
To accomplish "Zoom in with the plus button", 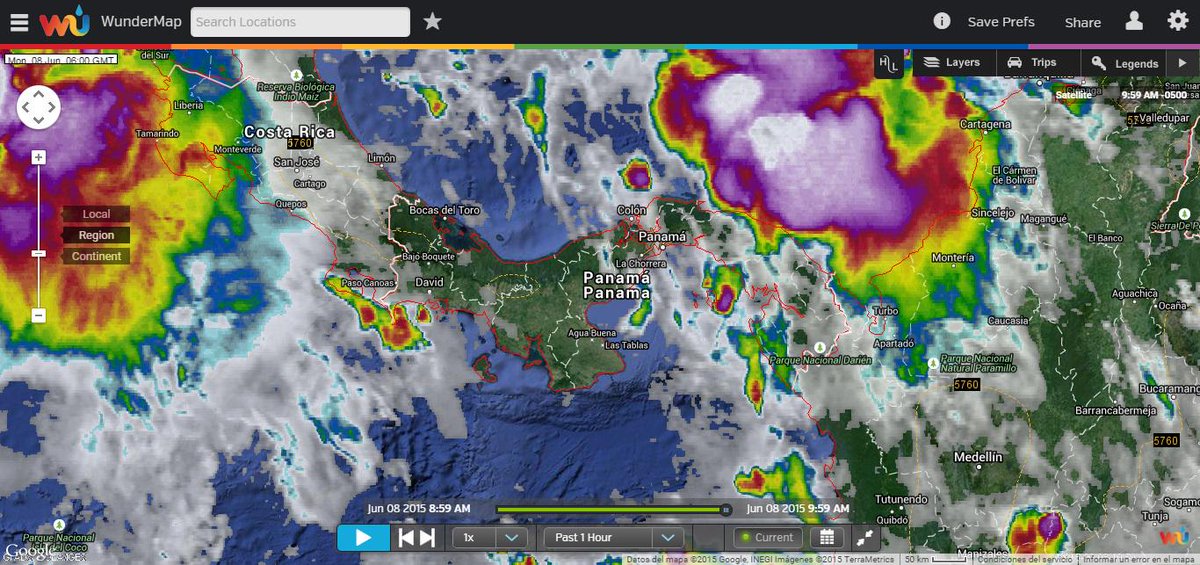I will [x=38, y=157].
